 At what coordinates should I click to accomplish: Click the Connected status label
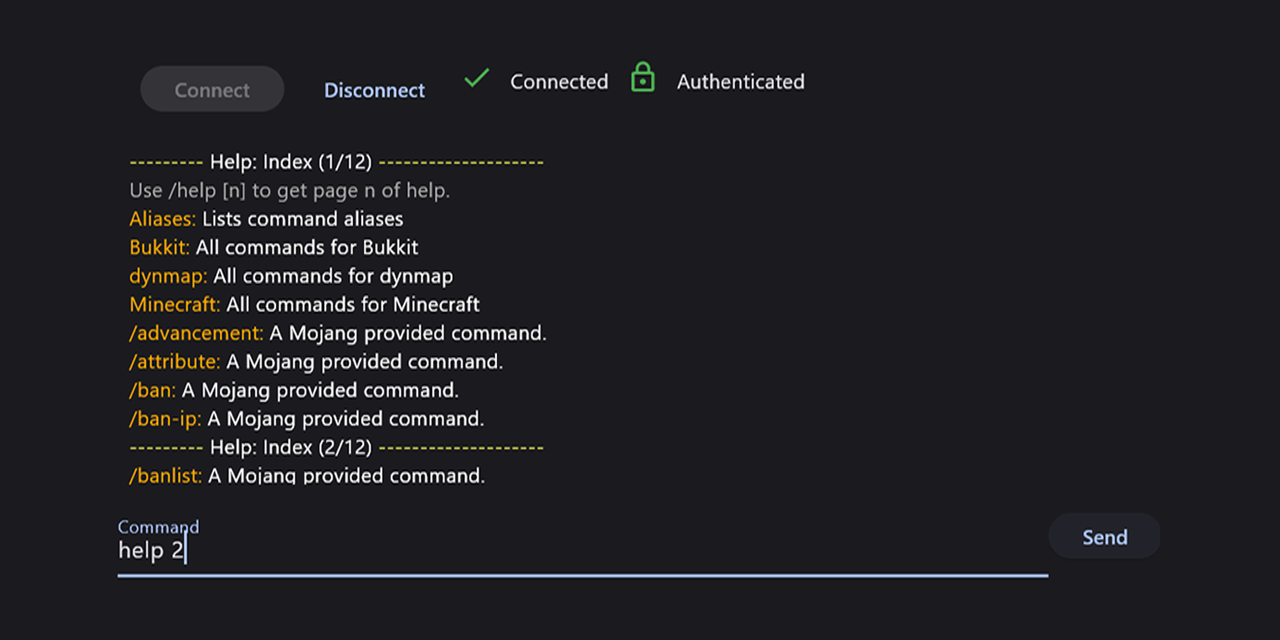pos(559,82)
